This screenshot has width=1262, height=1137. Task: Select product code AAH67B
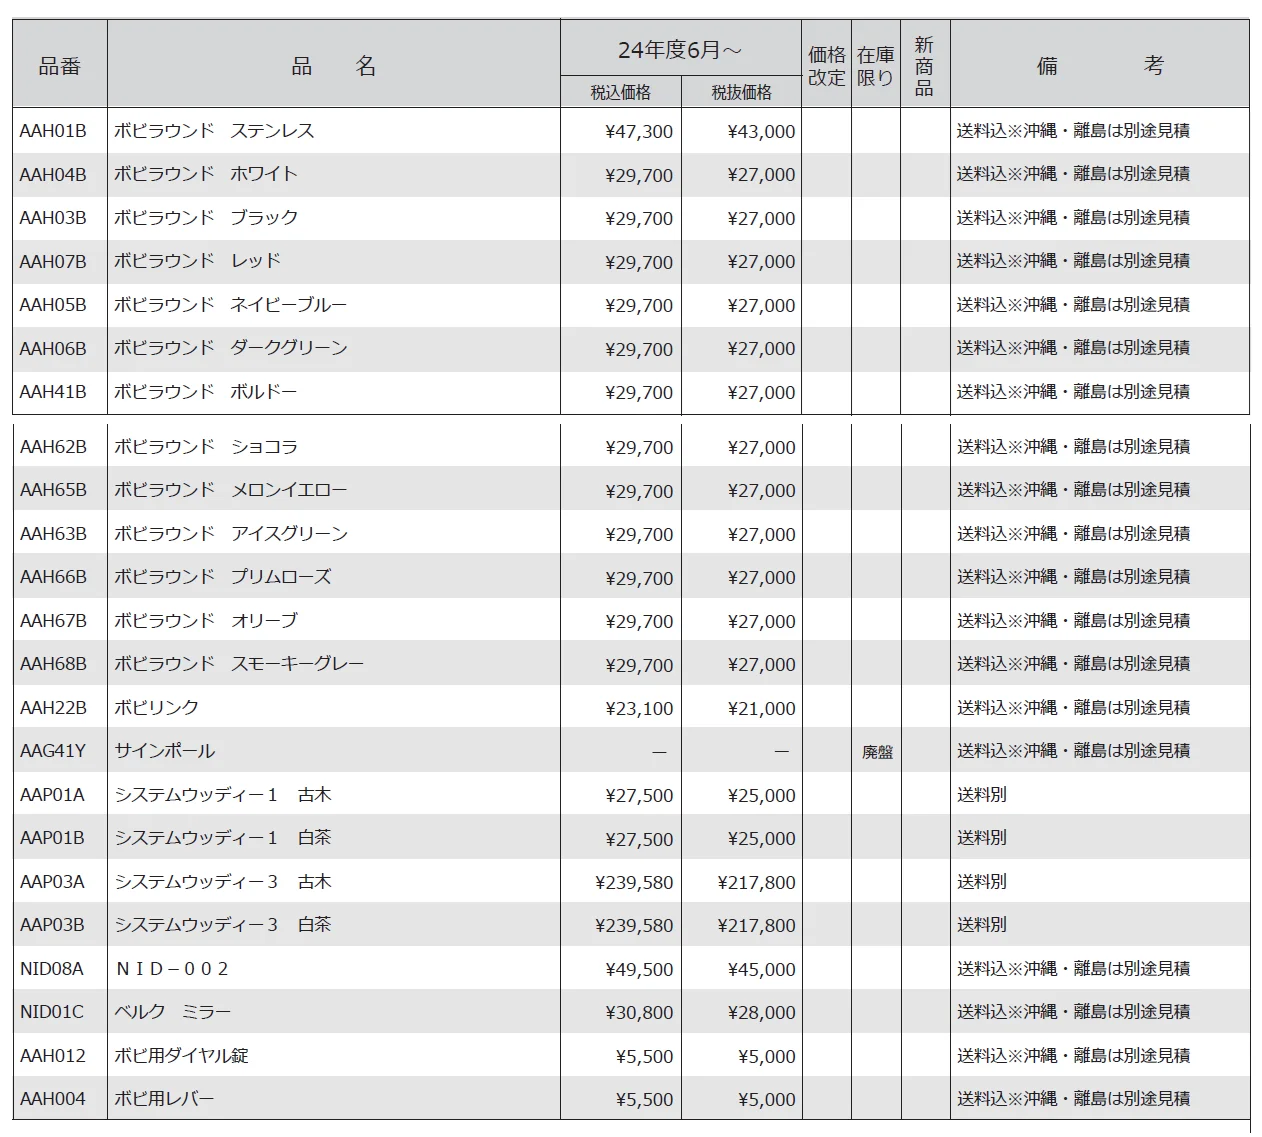pyautogui.click(x=53, y=621)
